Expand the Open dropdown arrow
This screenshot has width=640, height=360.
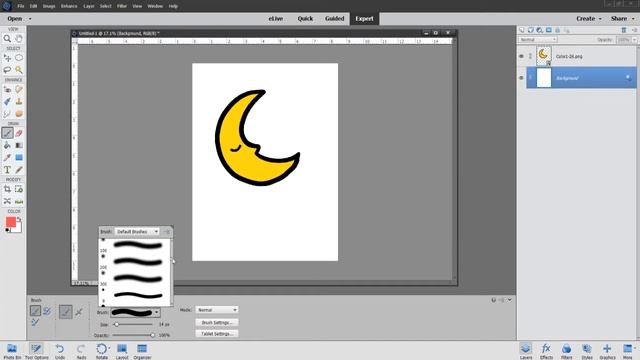(30, 19)
